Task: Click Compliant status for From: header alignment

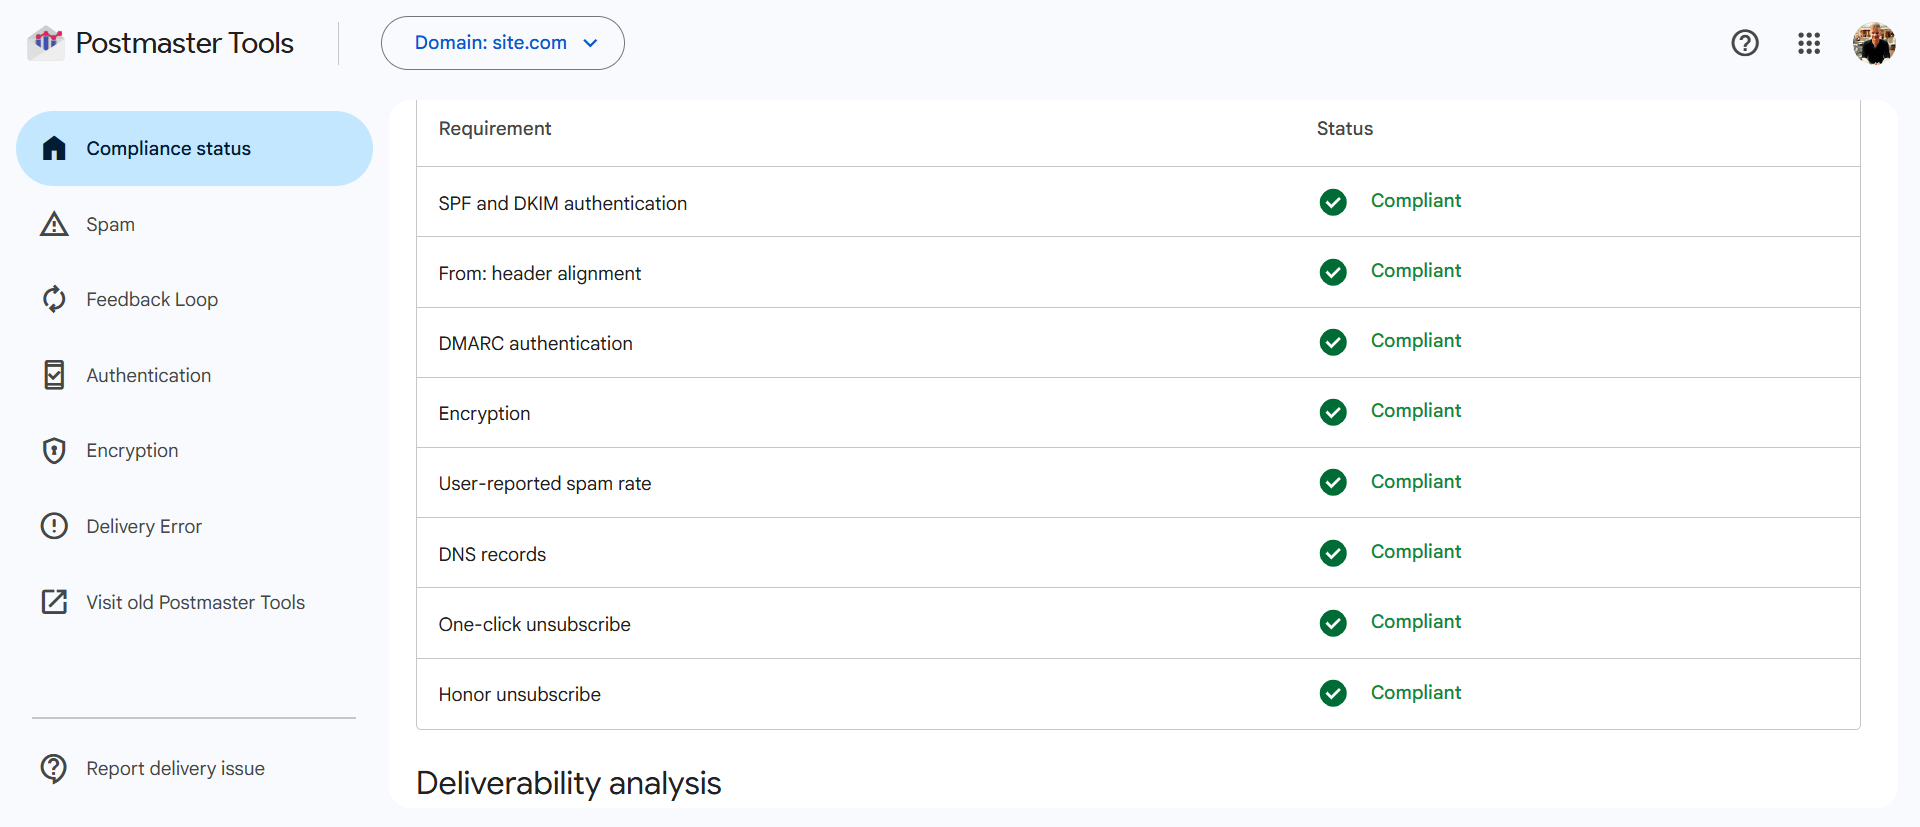Action: coord(1416,271)
